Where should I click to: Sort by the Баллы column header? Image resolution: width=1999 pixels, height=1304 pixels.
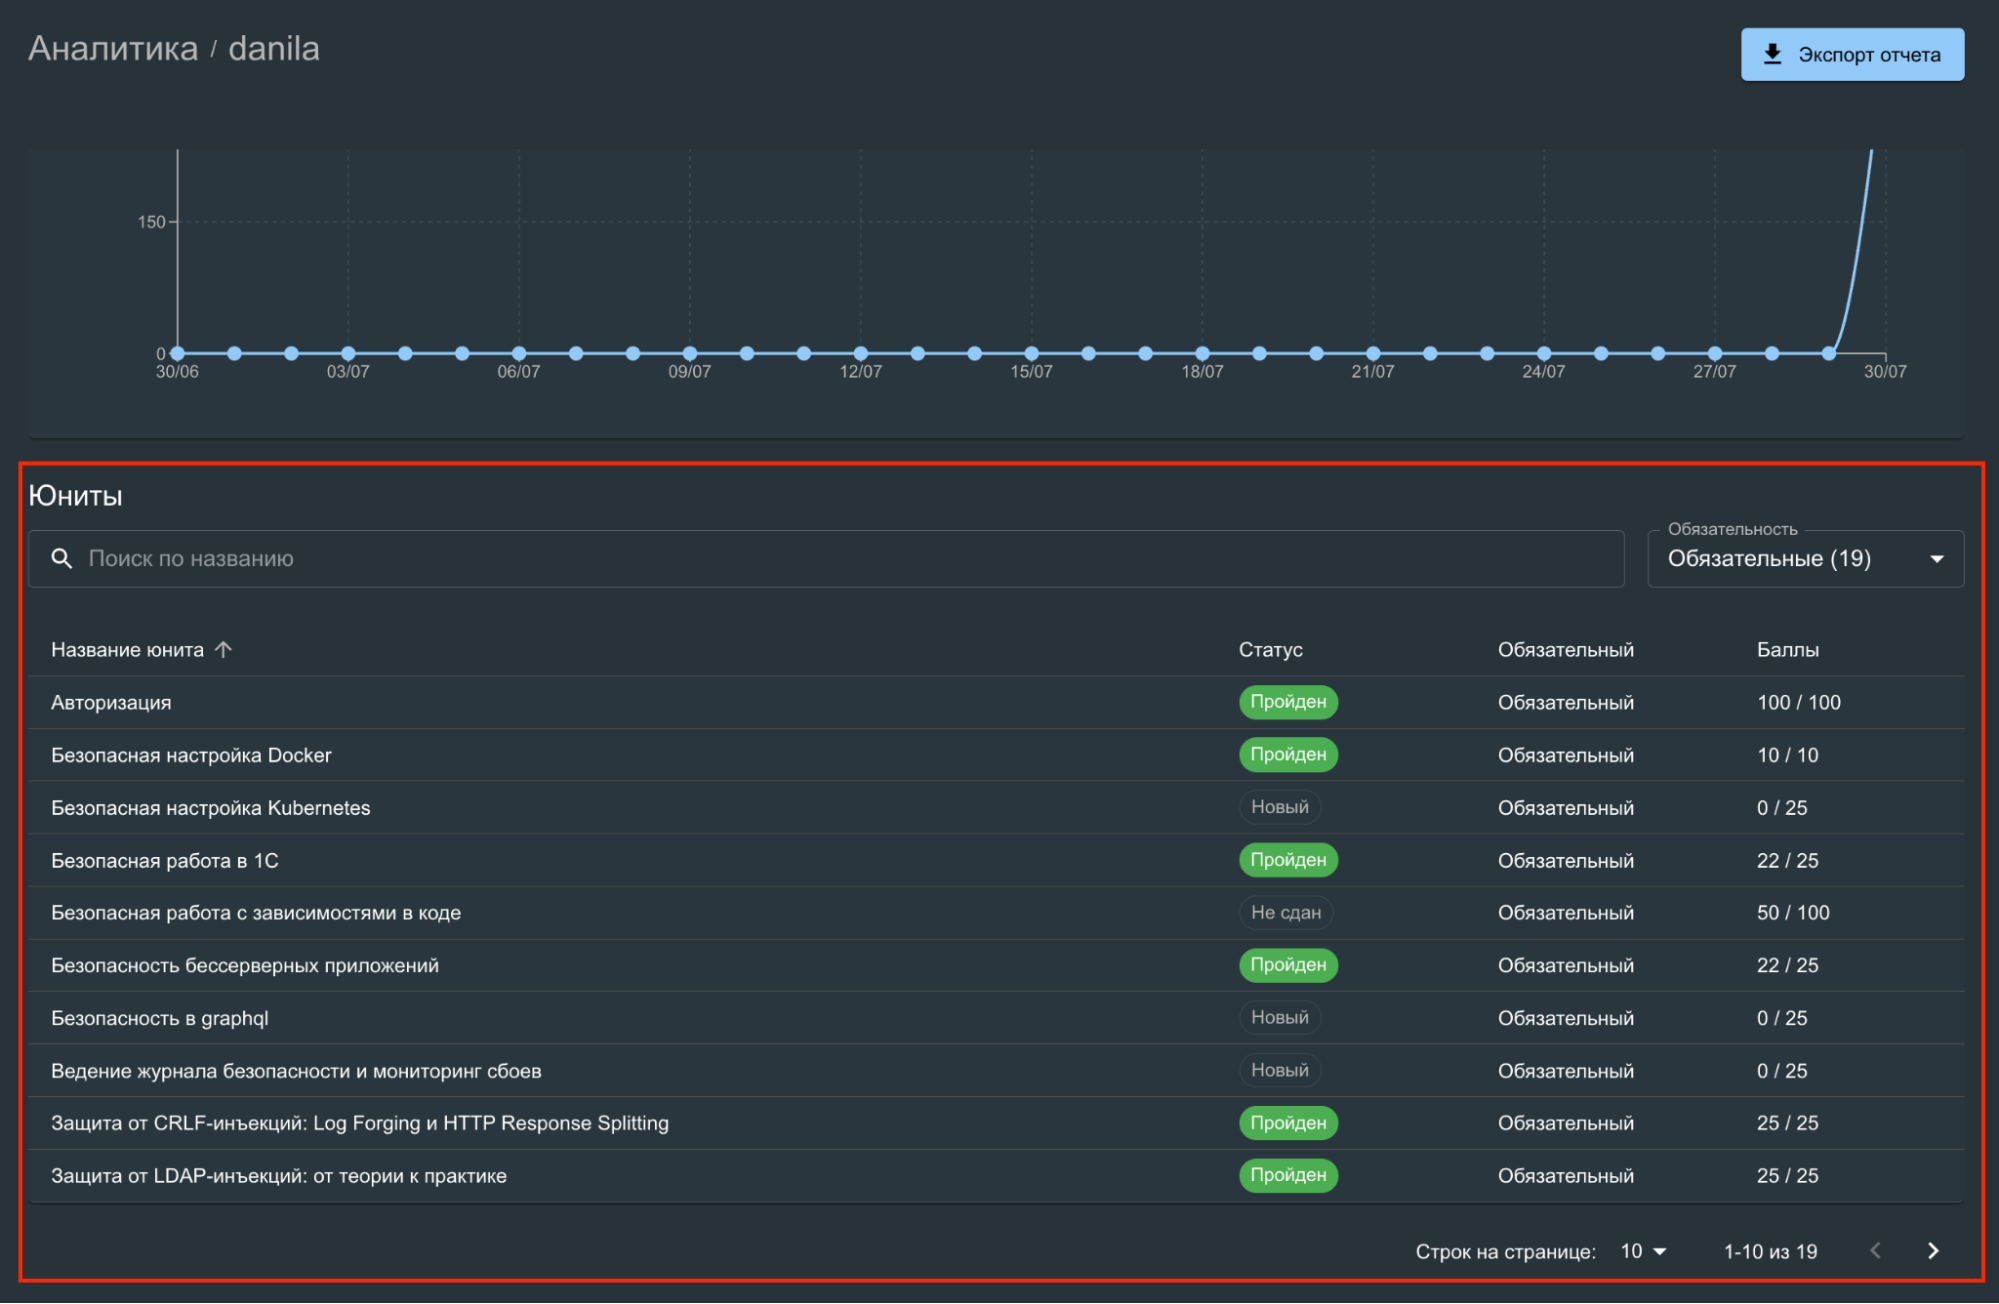tap(1787, 650)
